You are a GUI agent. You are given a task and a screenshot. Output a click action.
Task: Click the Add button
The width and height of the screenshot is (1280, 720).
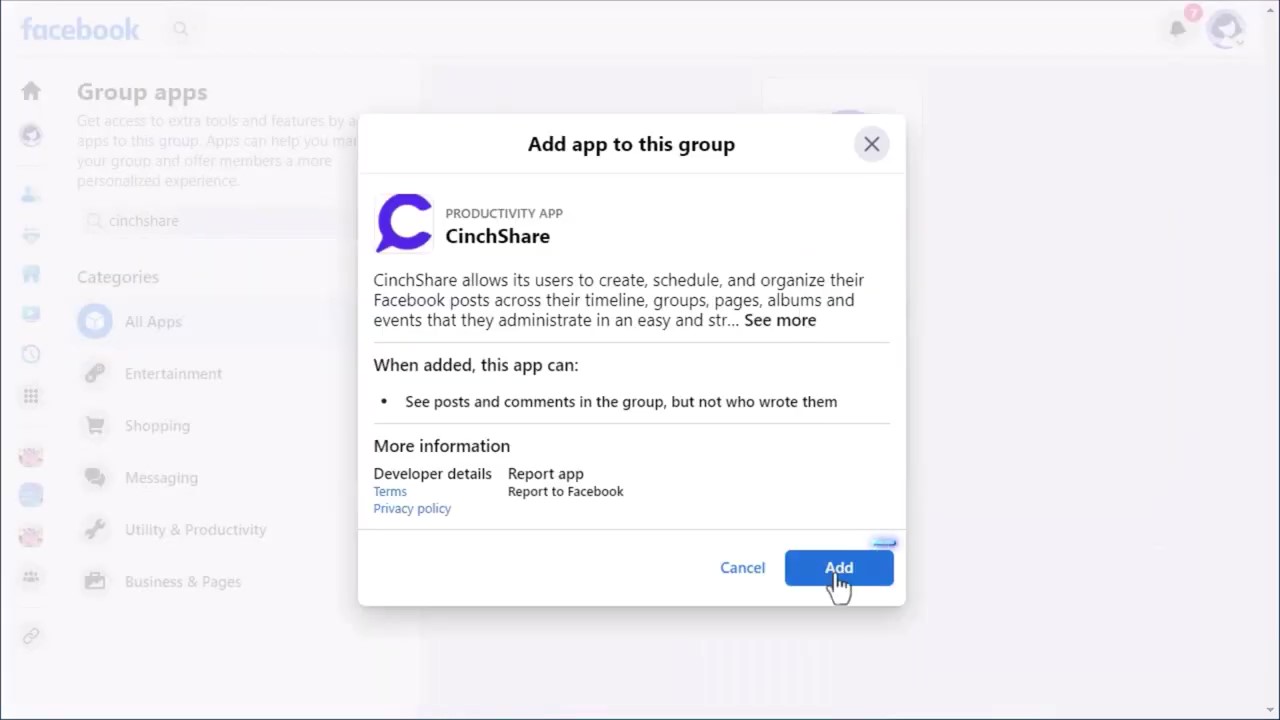pos(839,568)
